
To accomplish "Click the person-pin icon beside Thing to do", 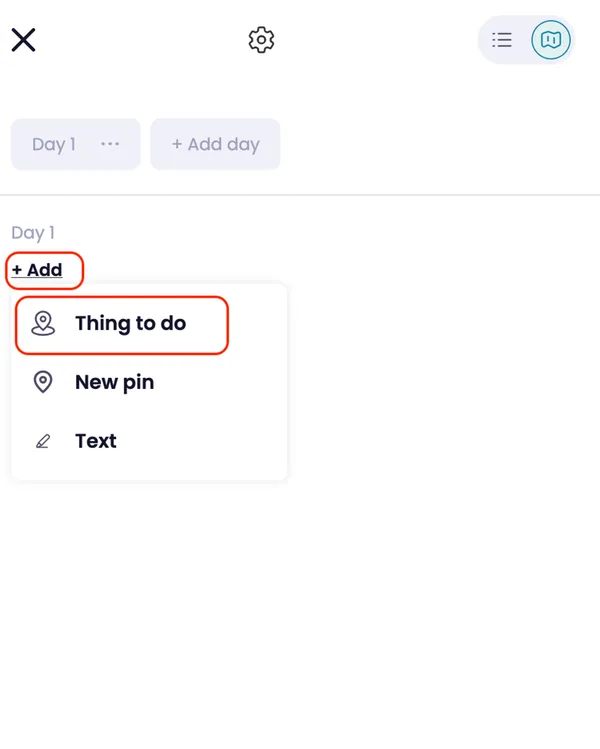I will 43,324.
